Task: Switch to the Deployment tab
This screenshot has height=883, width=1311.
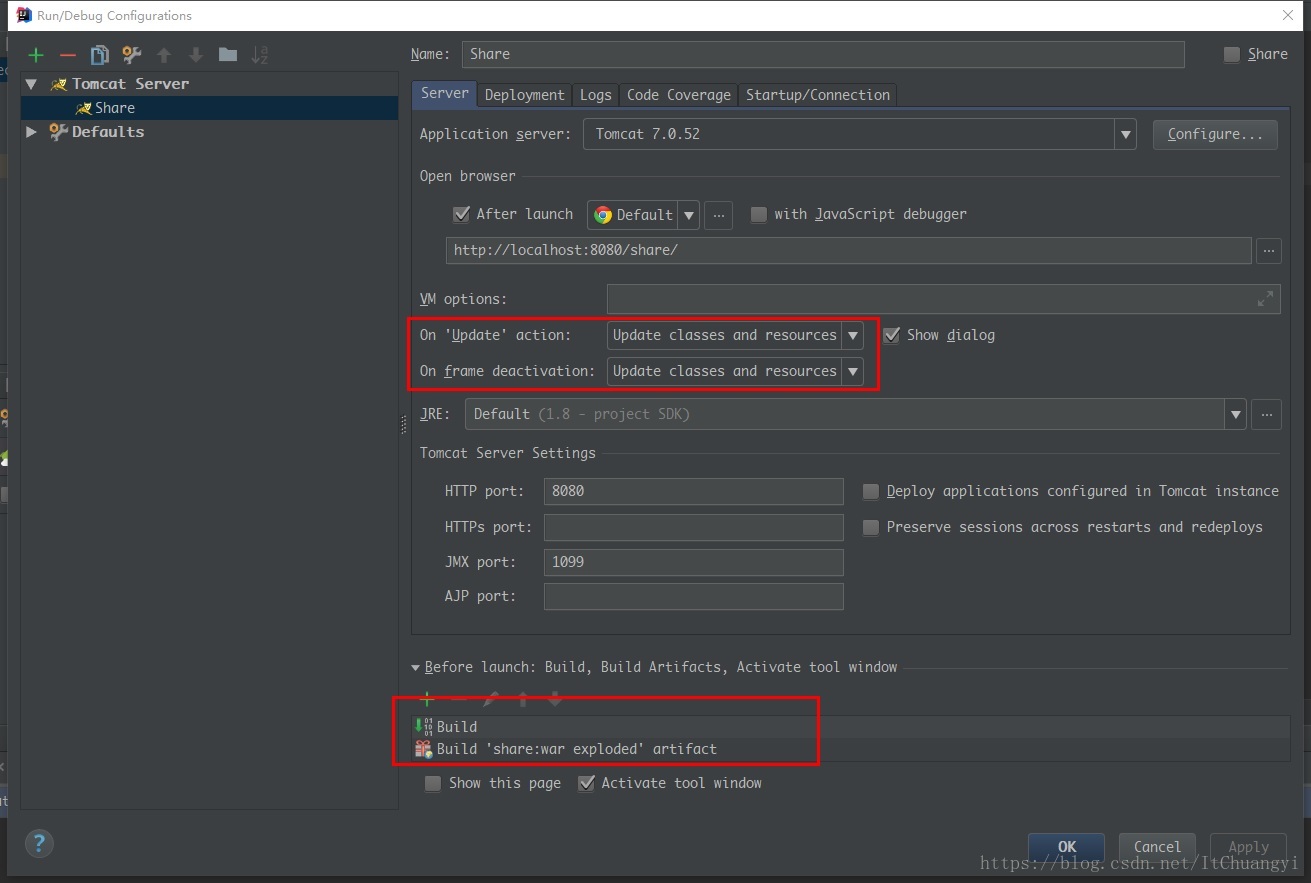Action: [524, 95]
